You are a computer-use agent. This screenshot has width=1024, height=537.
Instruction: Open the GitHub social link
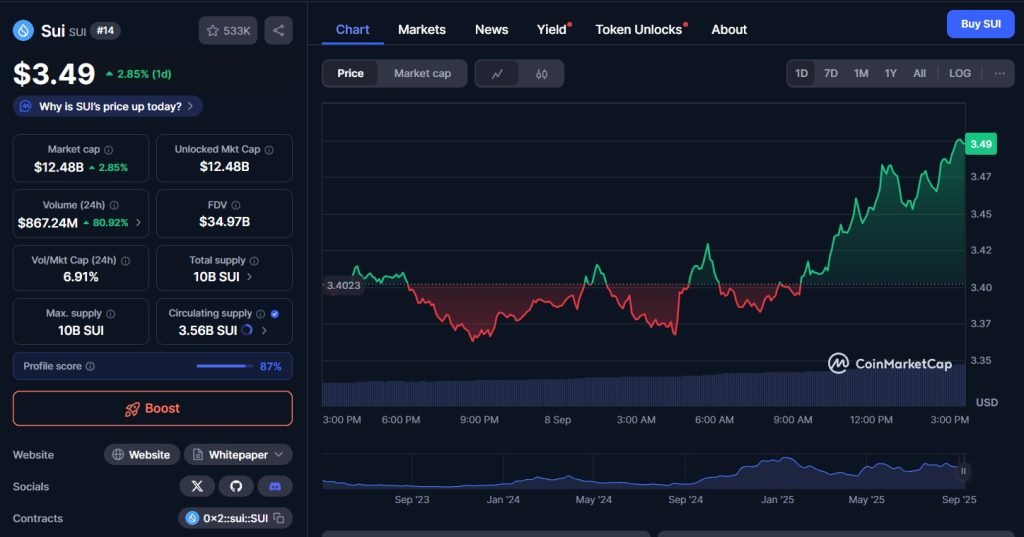click(x=236, y=486)
